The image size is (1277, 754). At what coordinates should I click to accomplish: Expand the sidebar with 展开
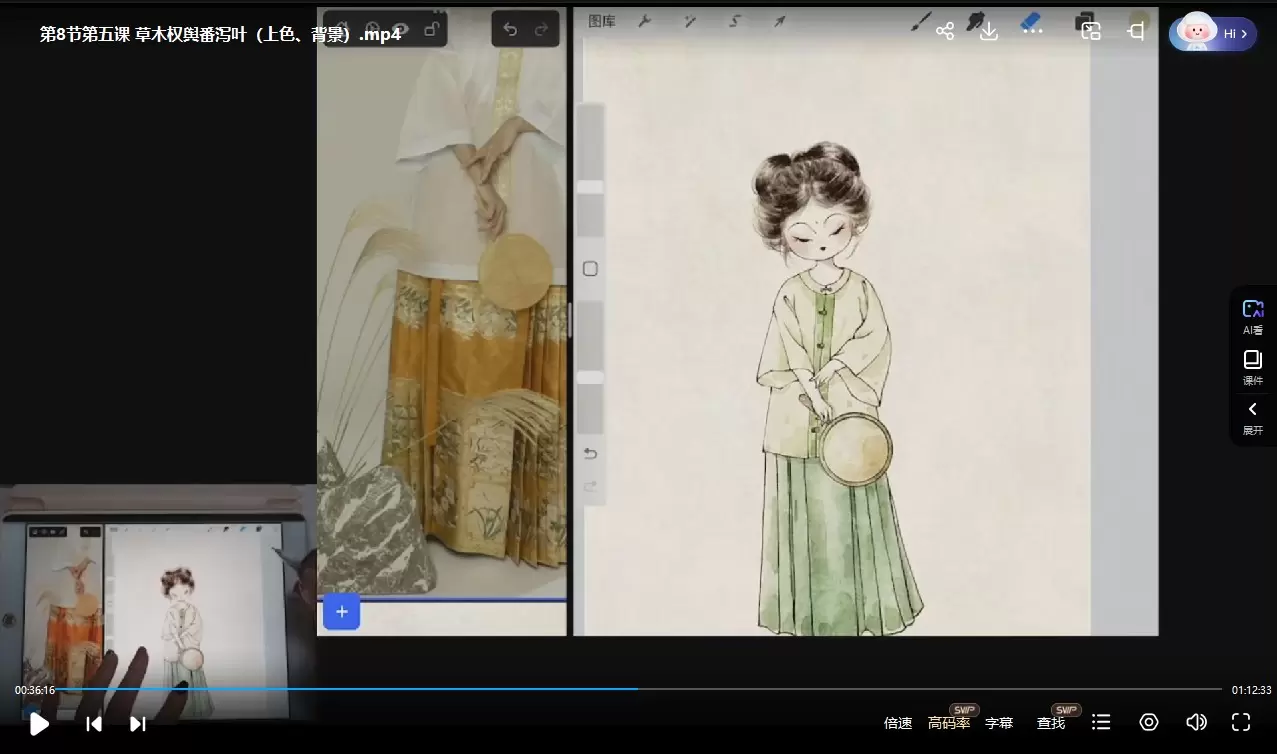(x=1253, y=417)
